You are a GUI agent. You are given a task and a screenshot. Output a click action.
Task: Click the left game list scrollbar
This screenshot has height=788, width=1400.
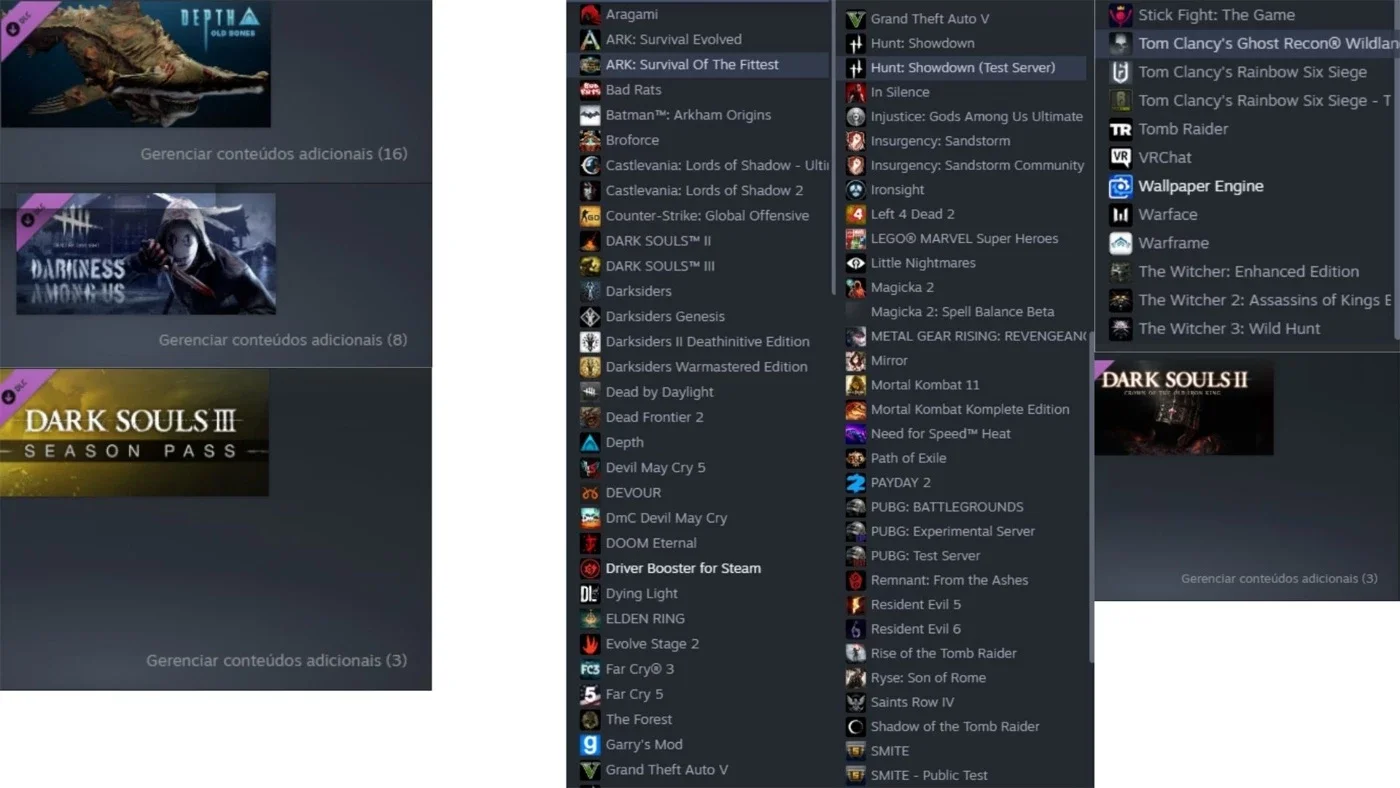(833, 150)
